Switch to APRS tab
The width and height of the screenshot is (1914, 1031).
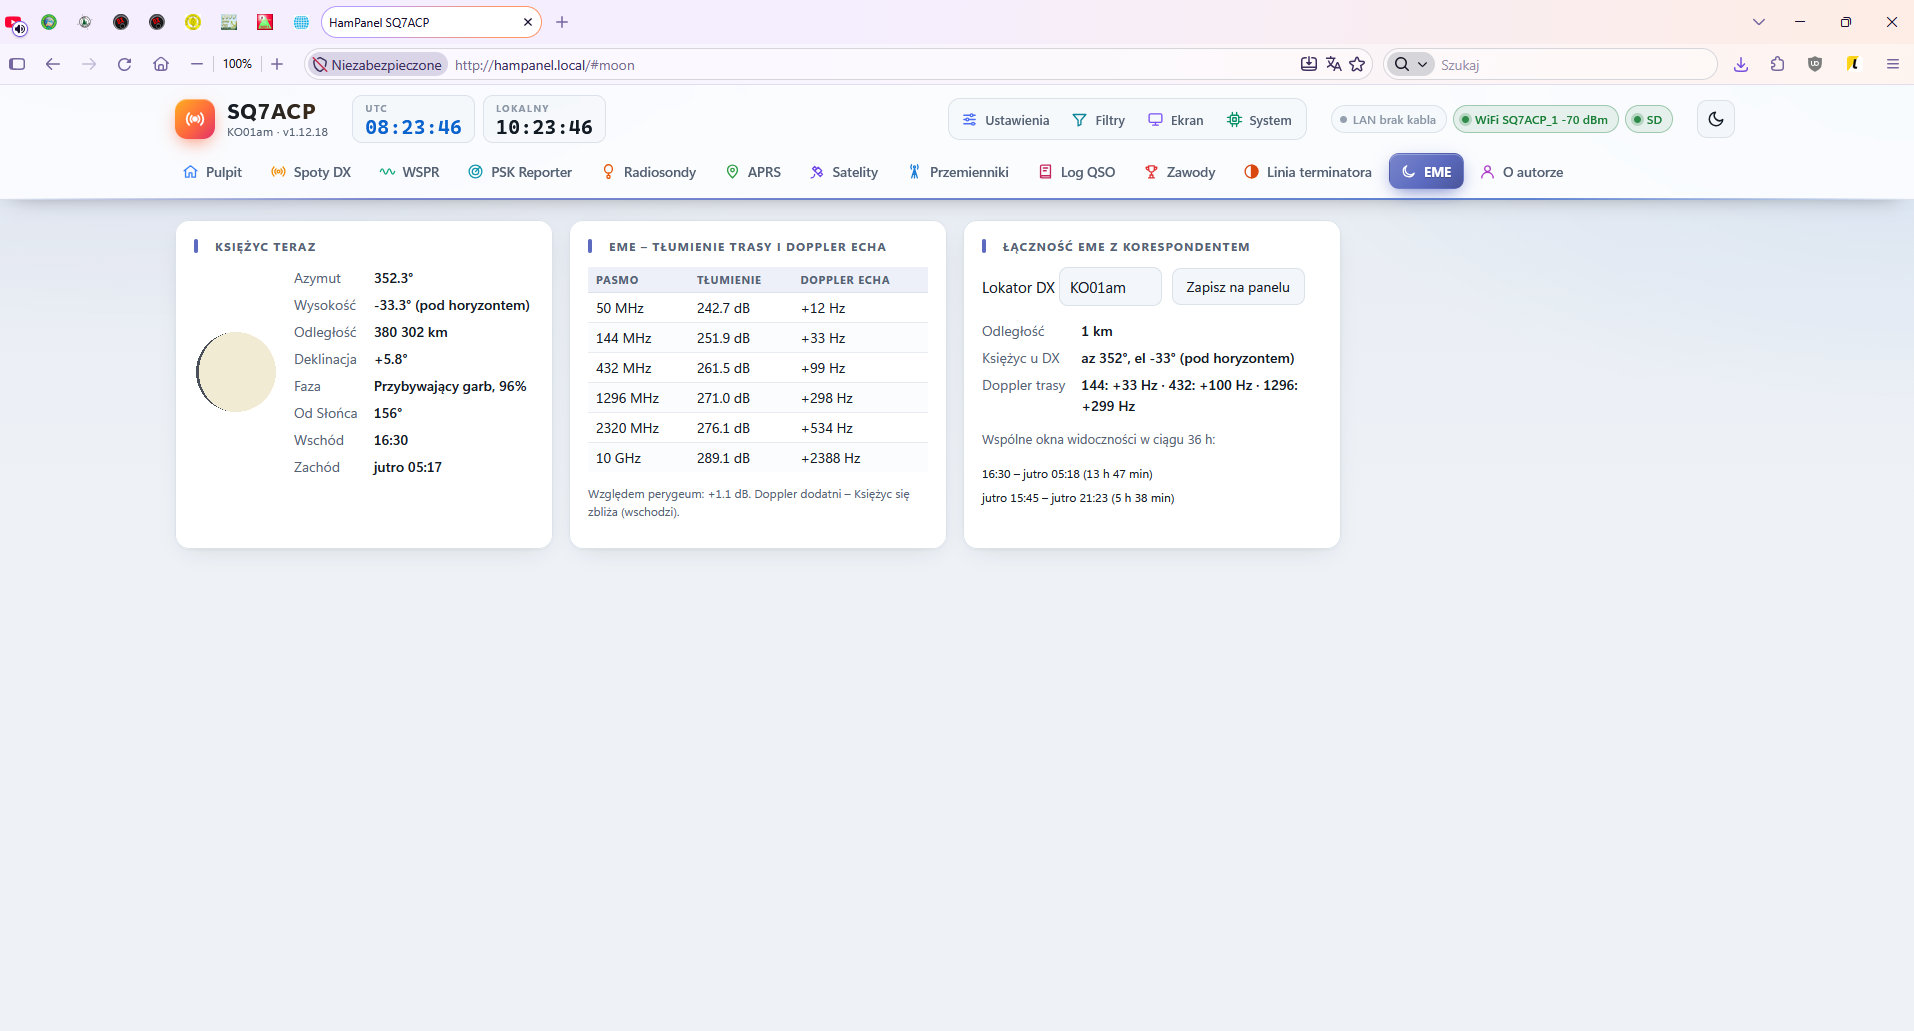pyautogui.click(x=753, y=172)
